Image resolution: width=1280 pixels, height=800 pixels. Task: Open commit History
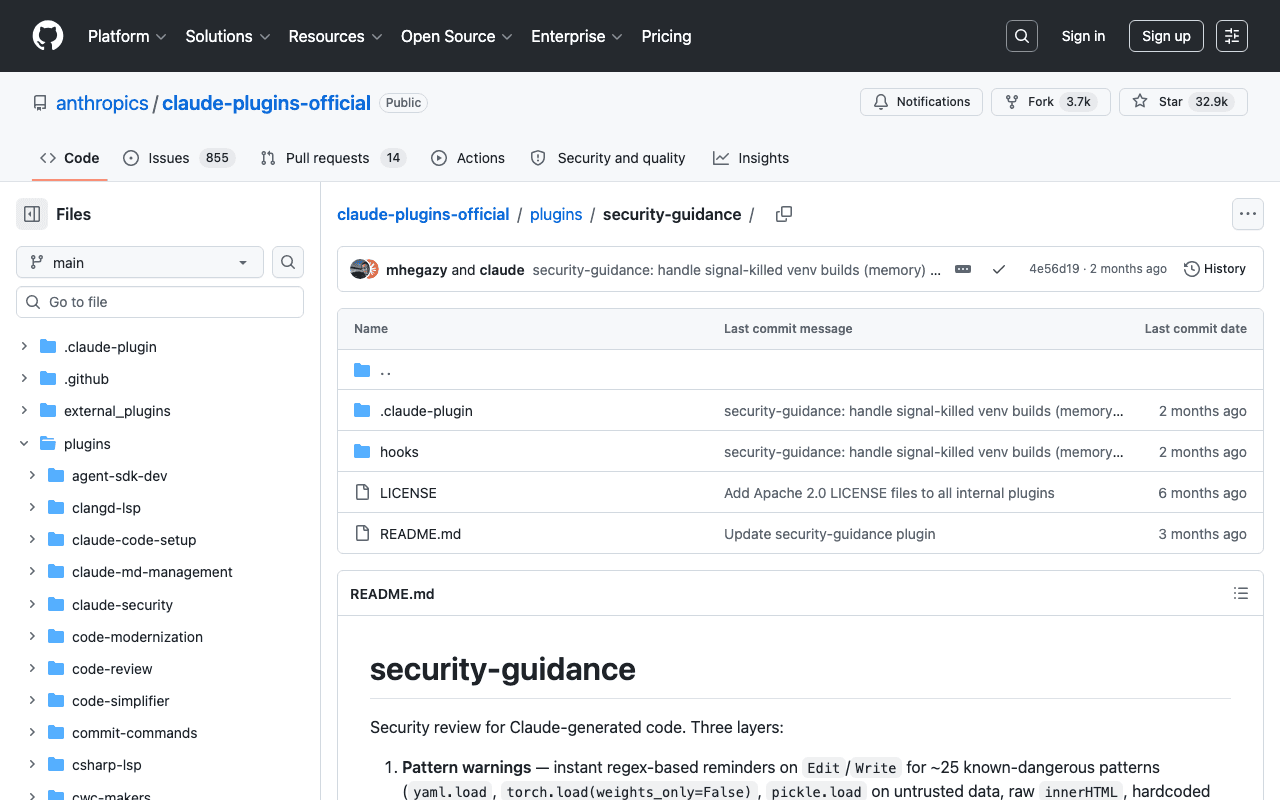[1215, 269]
